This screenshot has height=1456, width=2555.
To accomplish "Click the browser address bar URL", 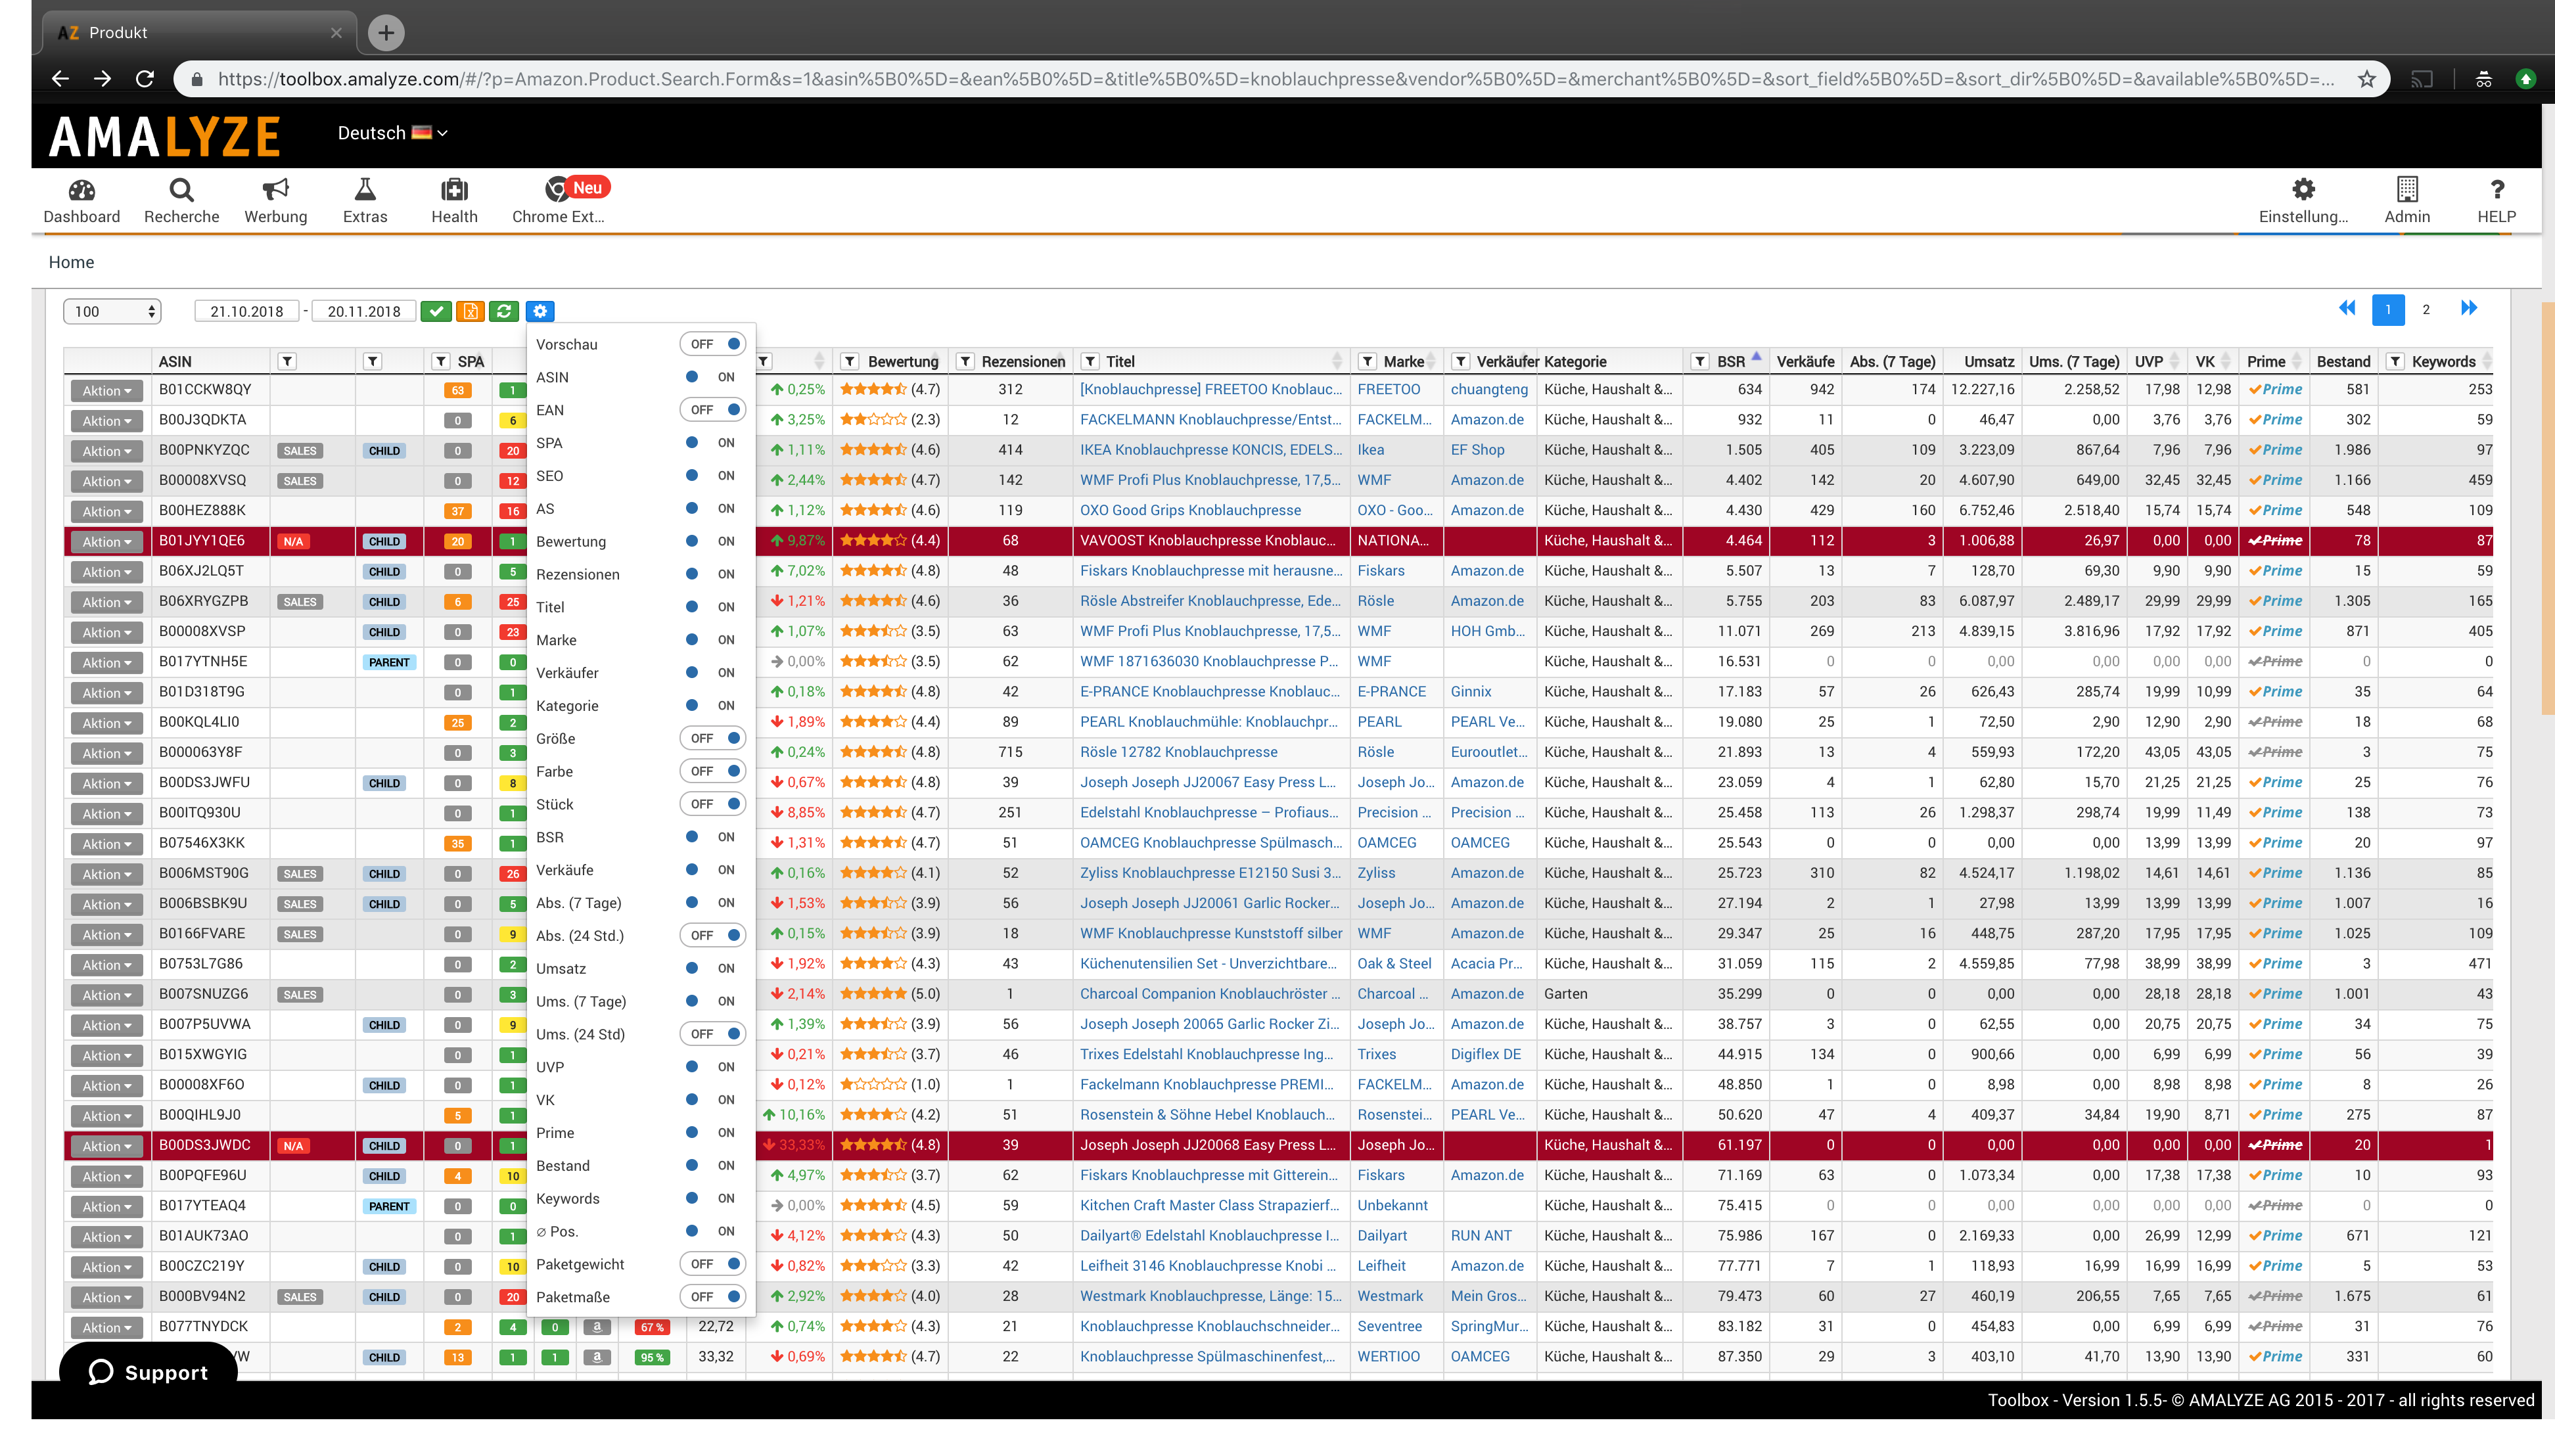I will point(1276,79).
